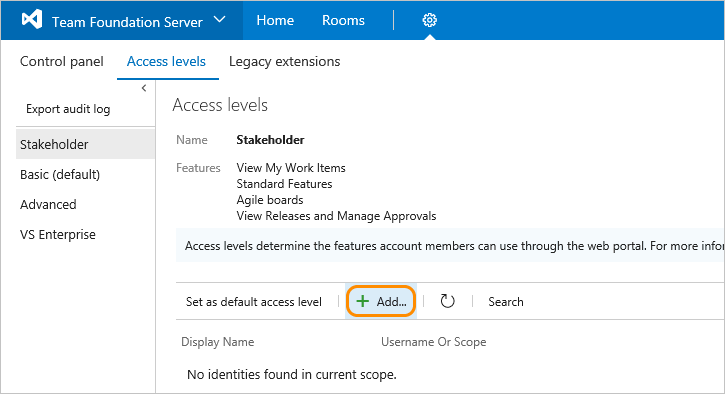Click the Username Or Scope column header
The image size is (725, 394).
pyautogui.click(x=433, y=342)
